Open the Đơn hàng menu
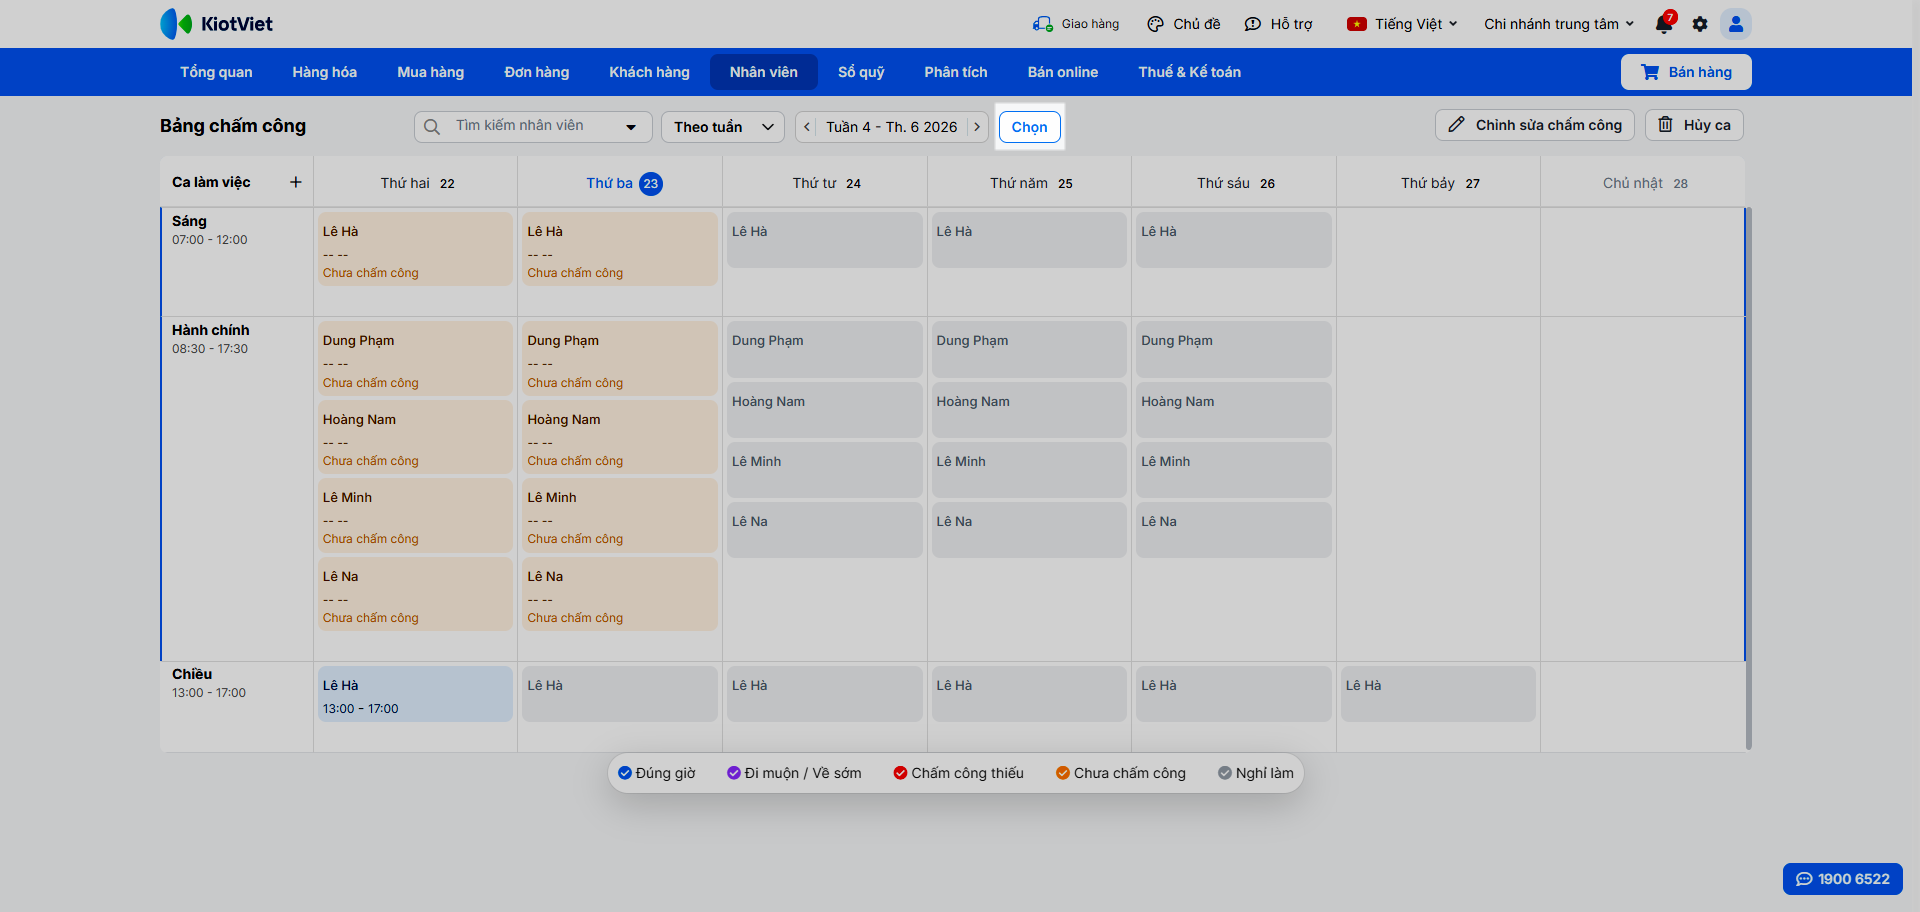This screenshot has height=912, width=1920. [537, 72]
